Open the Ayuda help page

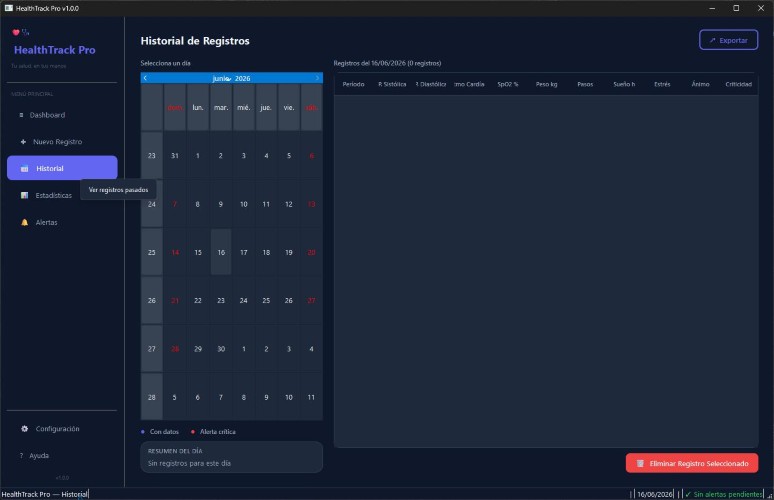pyautogui.click(x=62, y=455)
